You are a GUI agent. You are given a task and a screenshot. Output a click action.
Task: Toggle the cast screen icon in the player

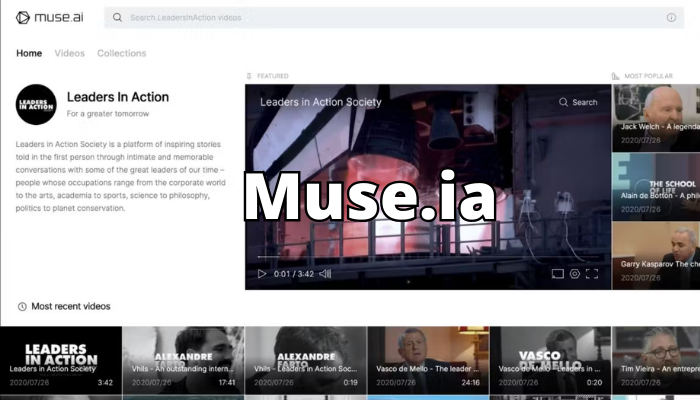pyautogui.click(x=558, y=274)
